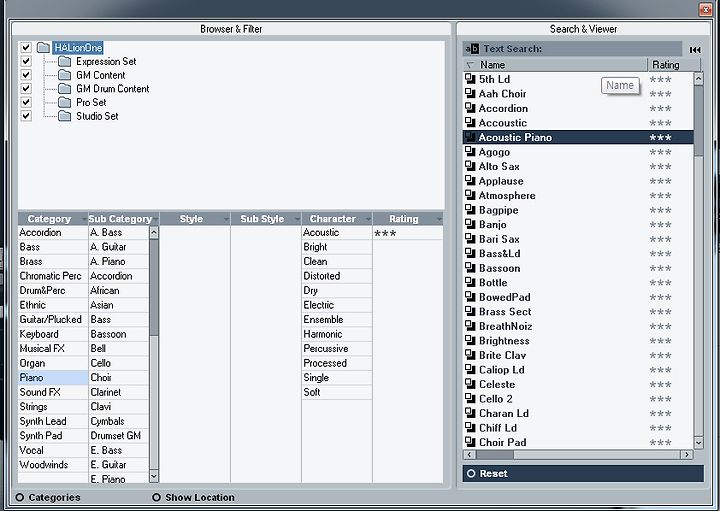This screenshot has height=511, width=720.
Task: Sort results by the Rating column header
Action: coord(674,65)
